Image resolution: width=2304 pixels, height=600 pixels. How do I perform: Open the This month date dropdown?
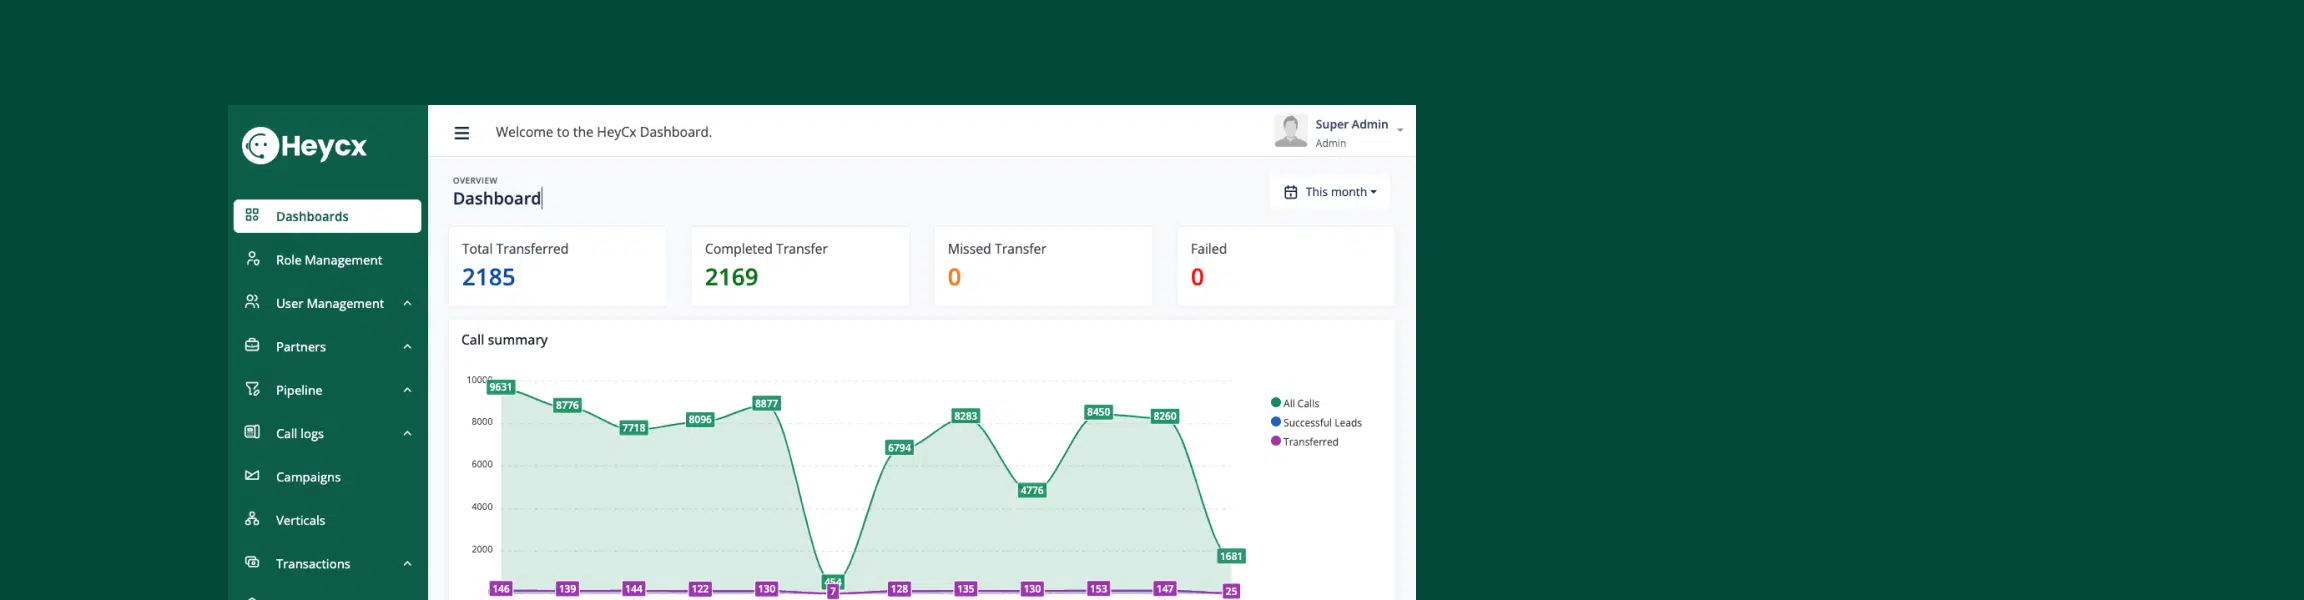point(1330,192)
